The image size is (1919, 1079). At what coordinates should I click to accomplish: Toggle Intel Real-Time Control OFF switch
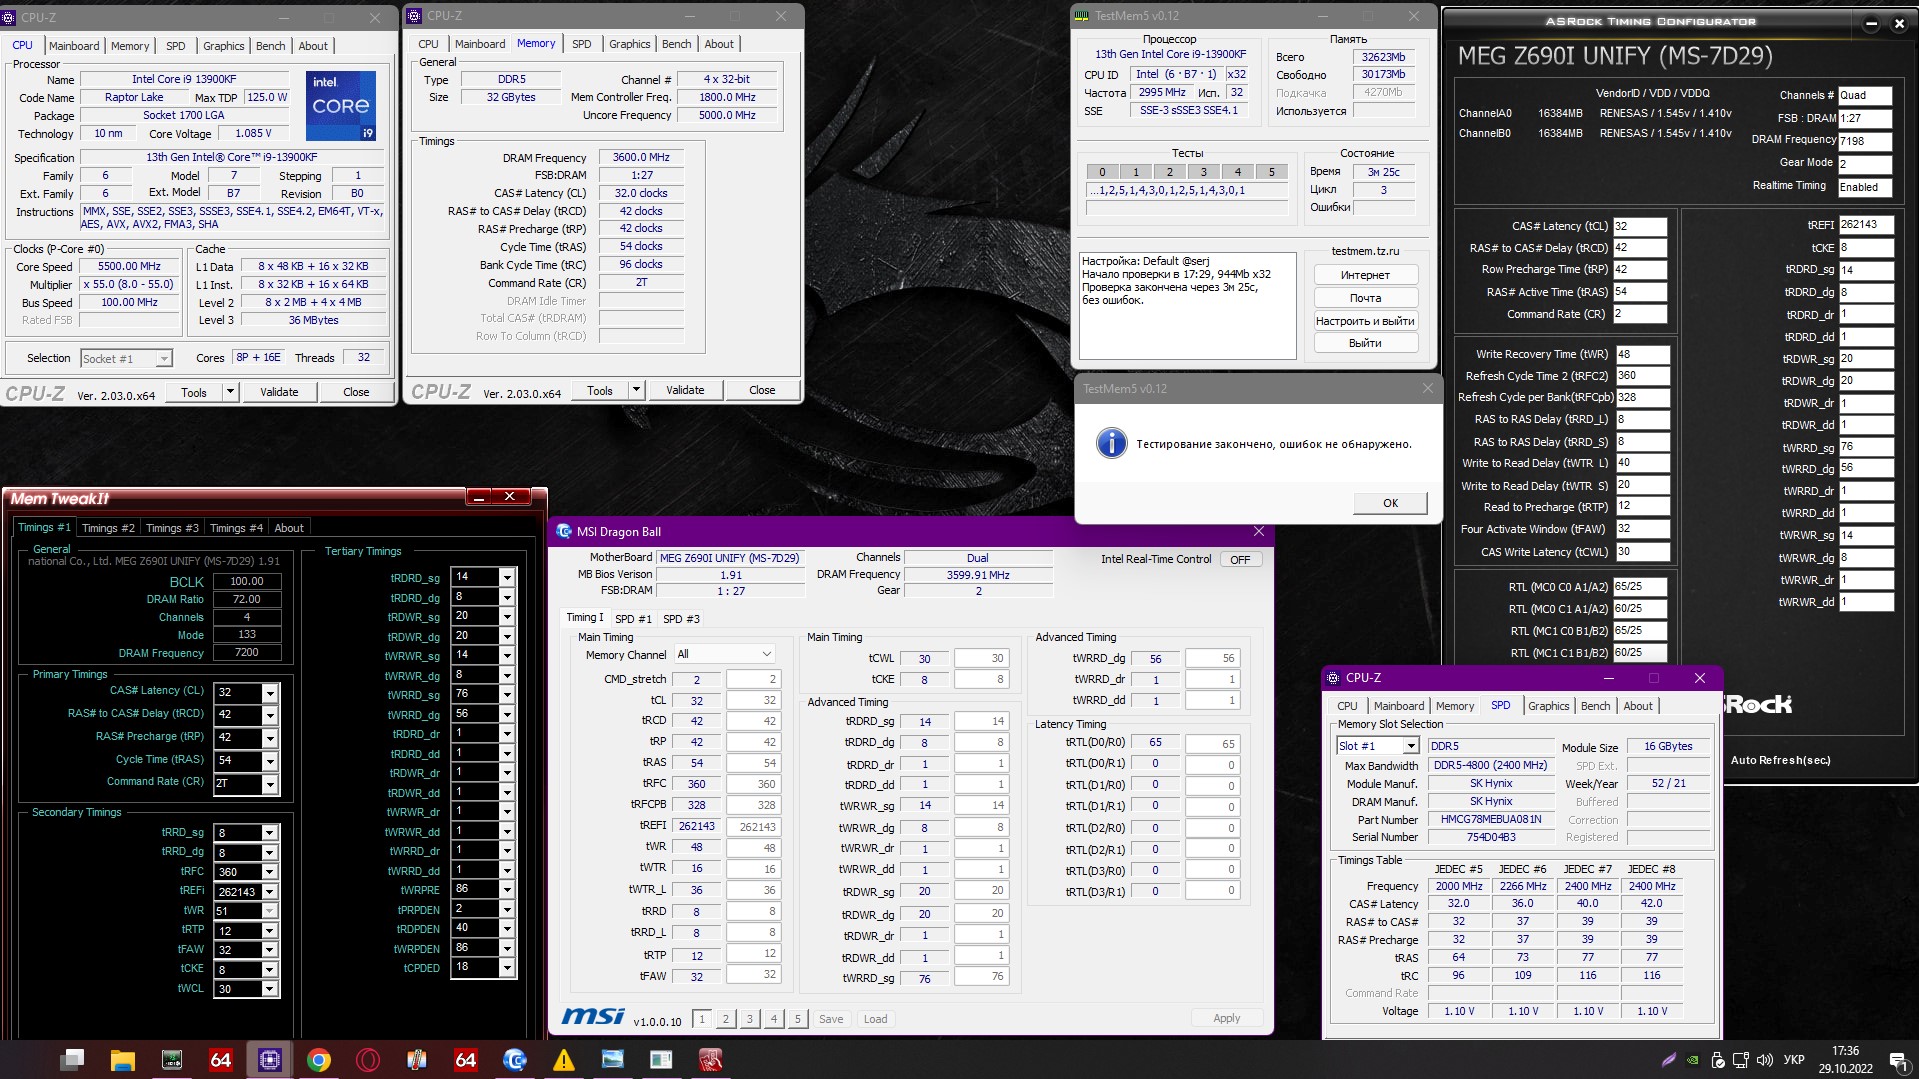[1240, 560]
